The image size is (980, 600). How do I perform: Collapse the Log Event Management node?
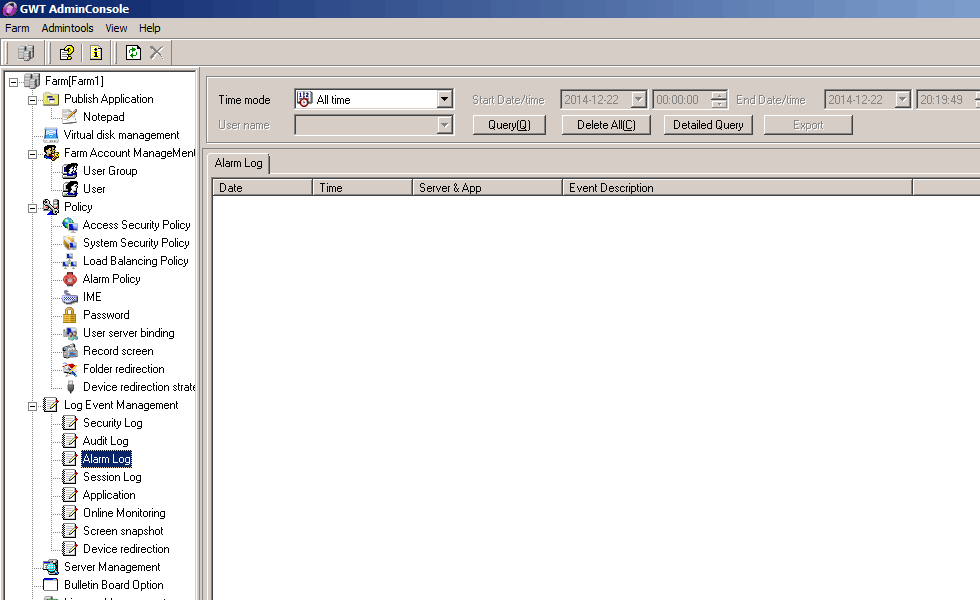(x=33, y=405)
